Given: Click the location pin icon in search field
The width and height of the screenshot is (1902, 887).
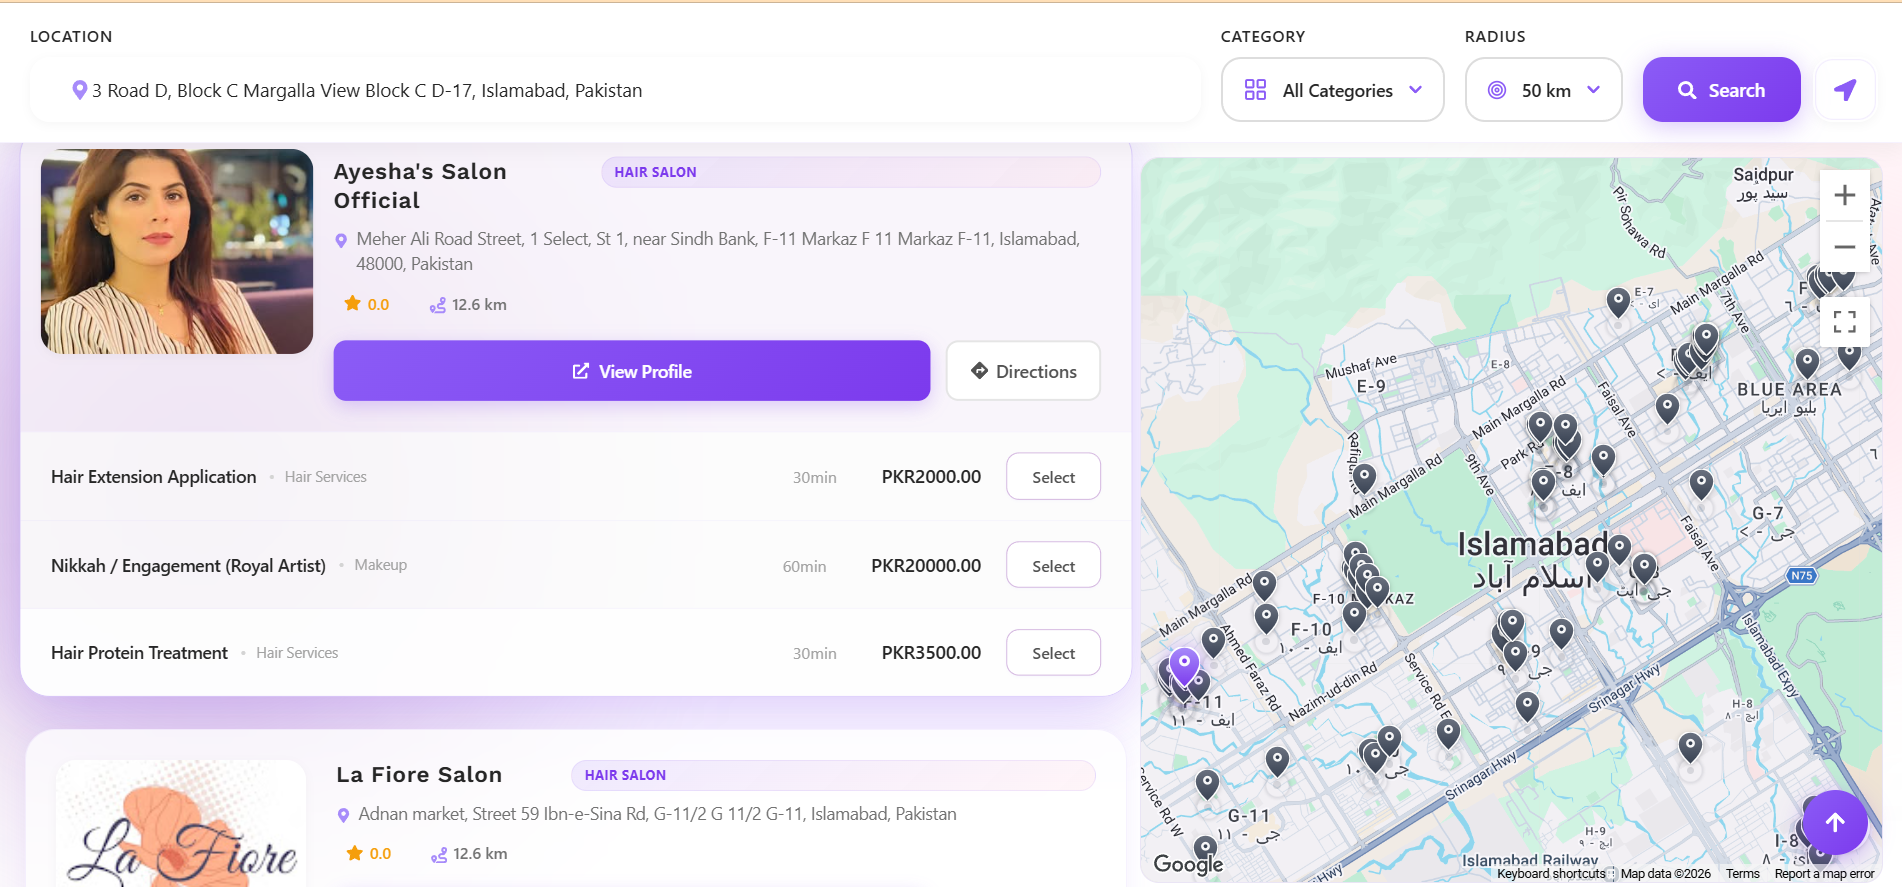Looking at the screenshot, I should [79, 90].
